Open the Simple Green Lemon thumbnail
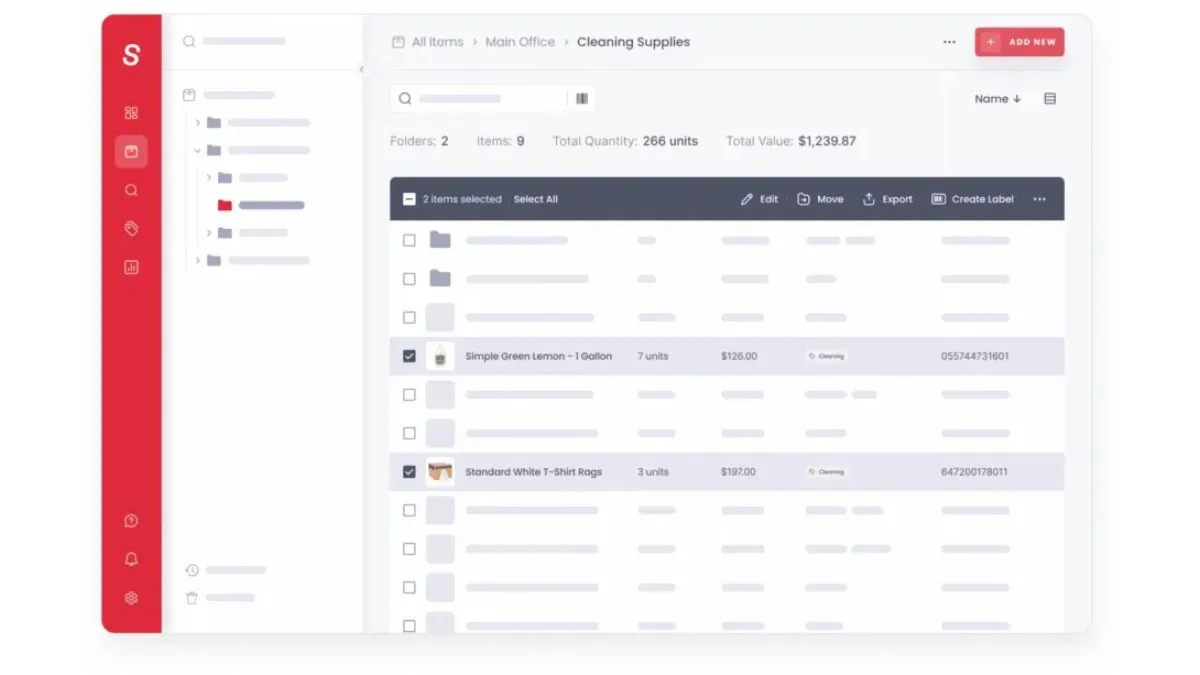Image resolution: width=1200 pixels, height=675 pixels. pyautogui.click(x=440, y=356)
